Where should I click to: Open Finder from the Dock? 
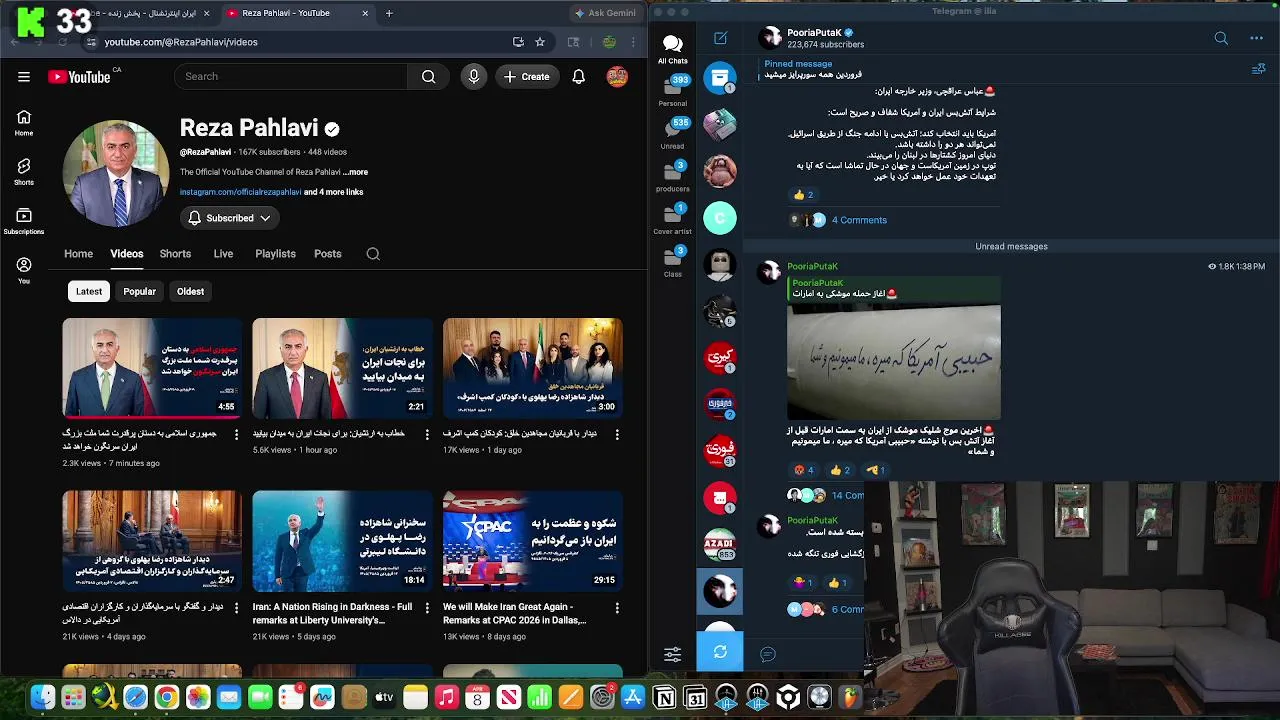(43, 697)
